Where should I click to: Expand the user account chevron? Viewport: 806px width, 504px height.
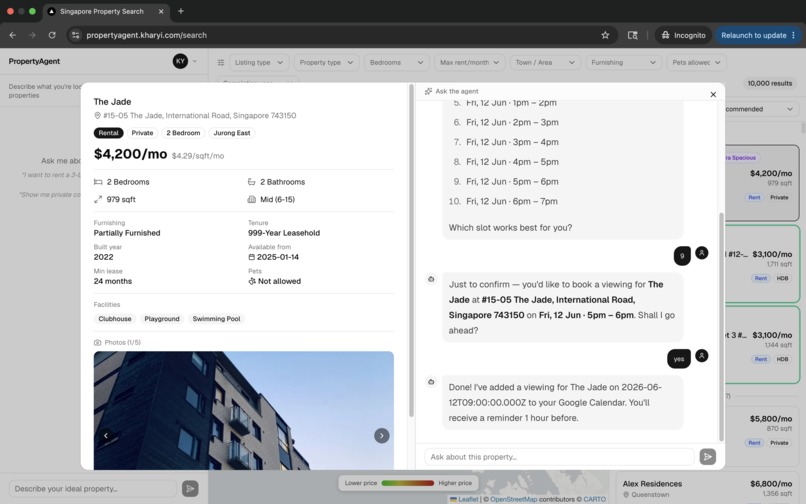click(194, 61)
